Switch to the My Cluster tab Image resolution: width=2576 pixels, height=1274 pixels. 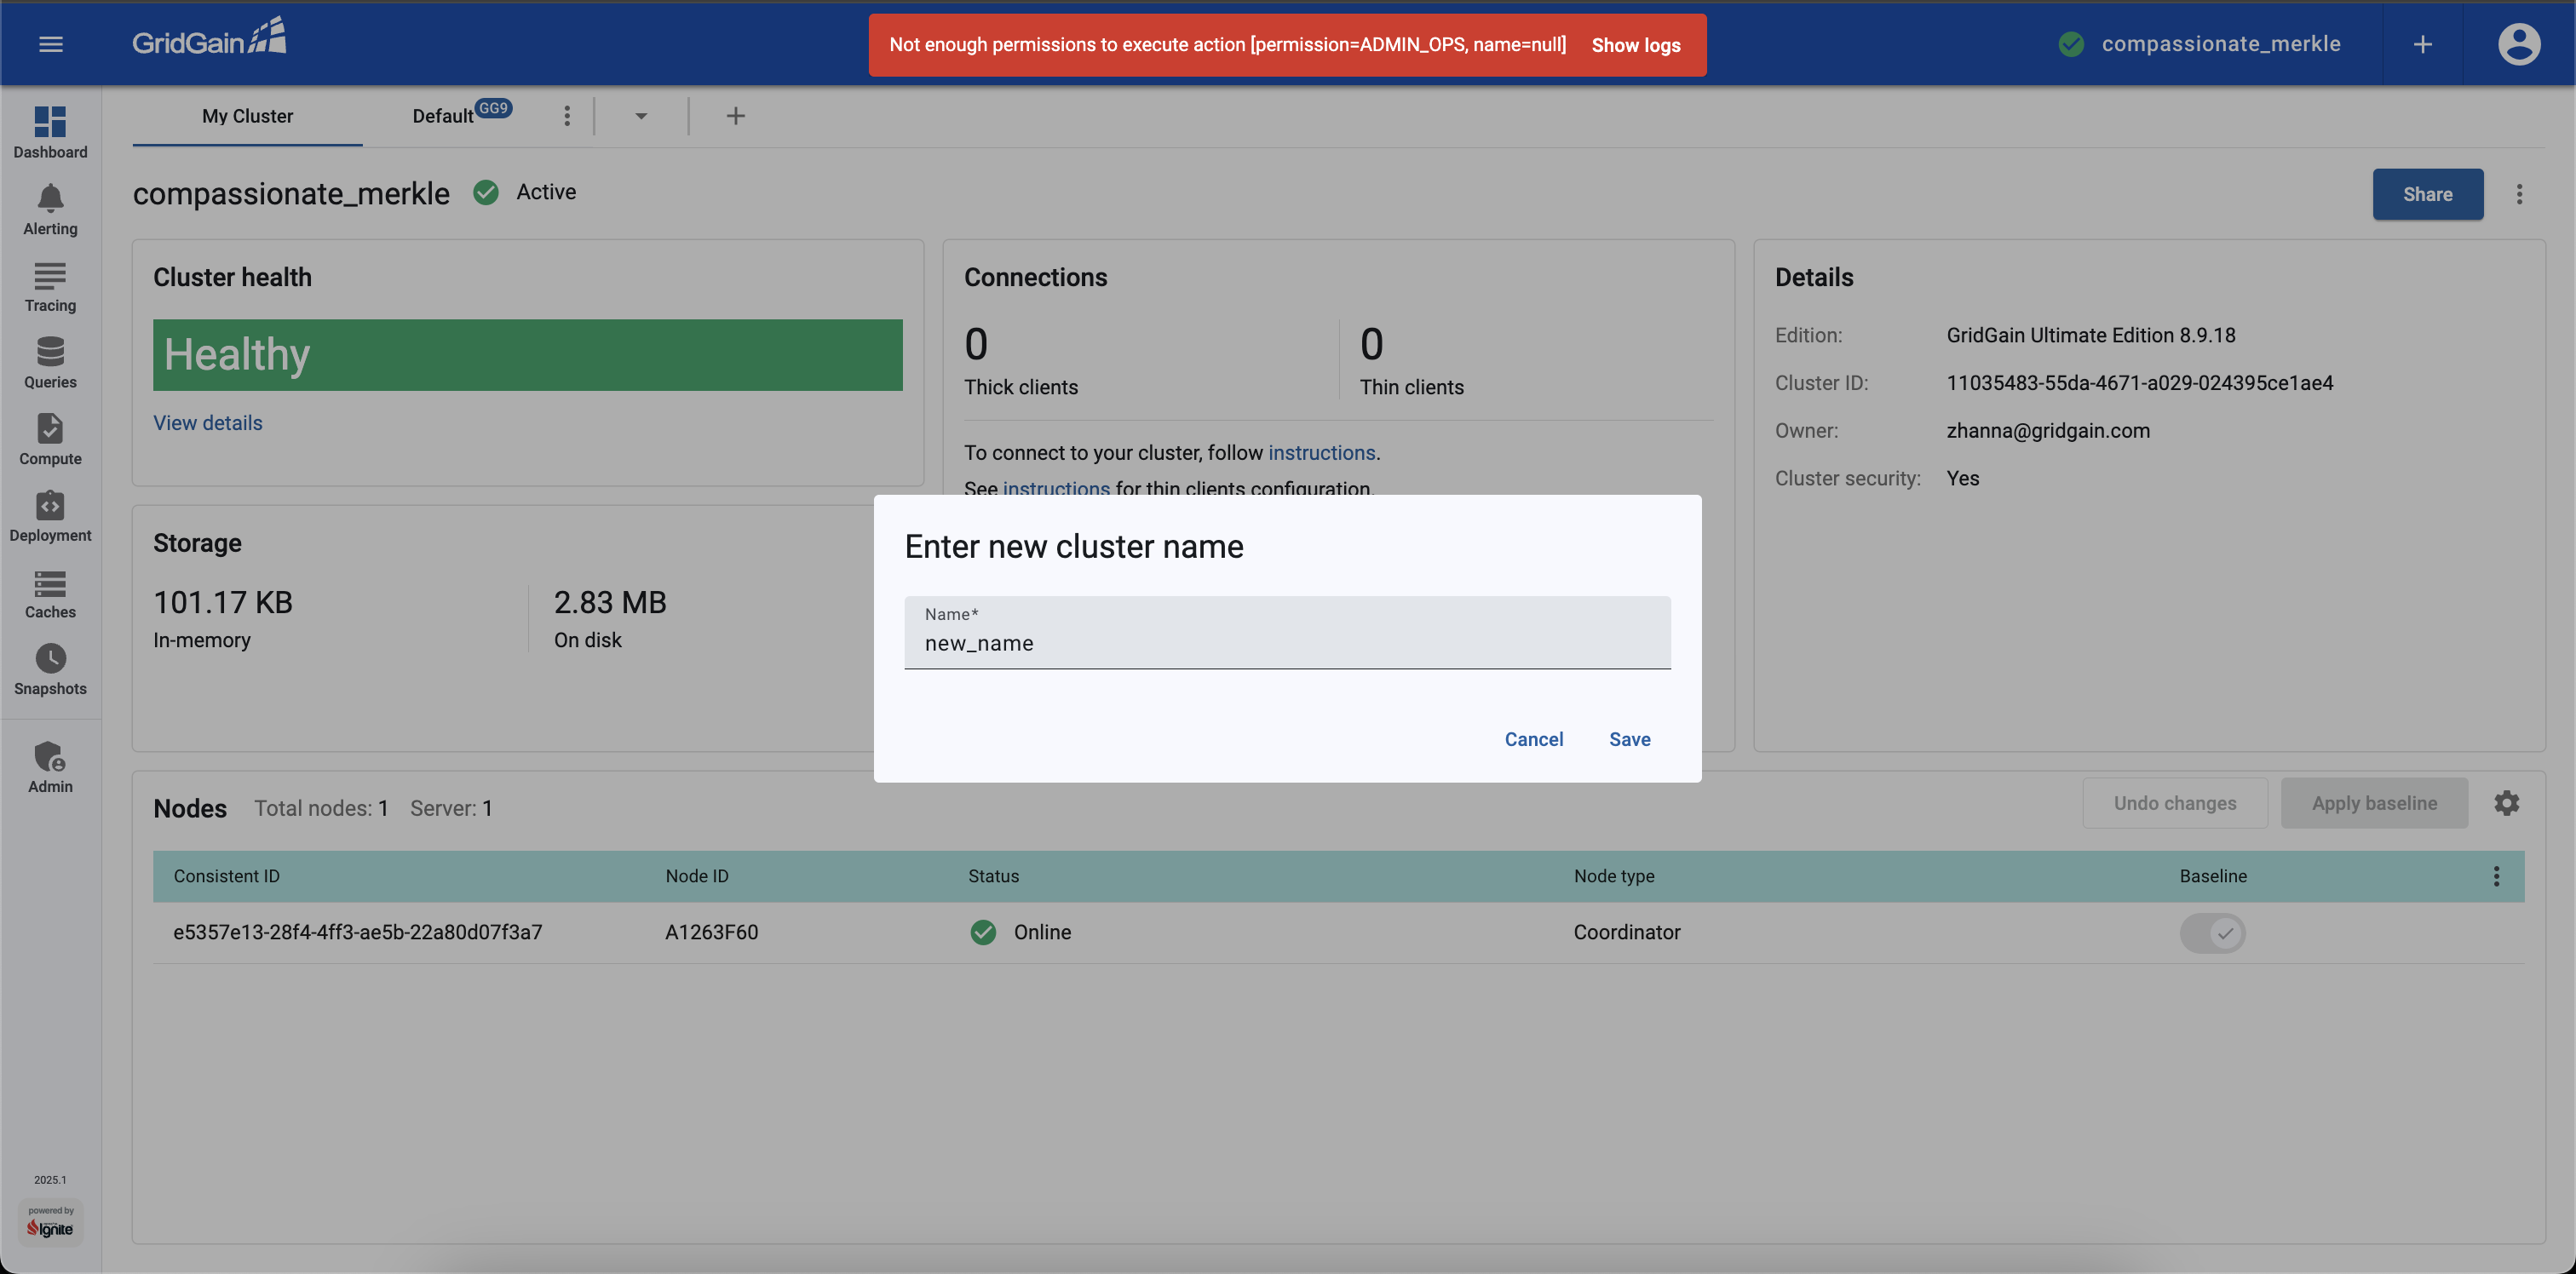click(x=247, y=116)
